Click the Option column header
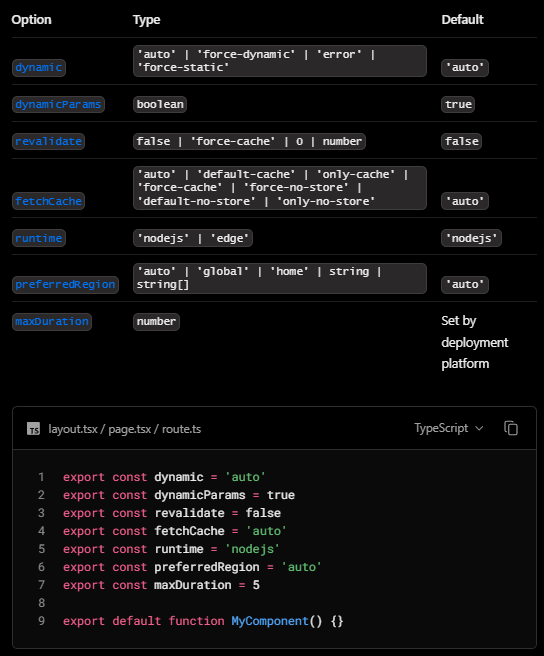 (31, 20)
